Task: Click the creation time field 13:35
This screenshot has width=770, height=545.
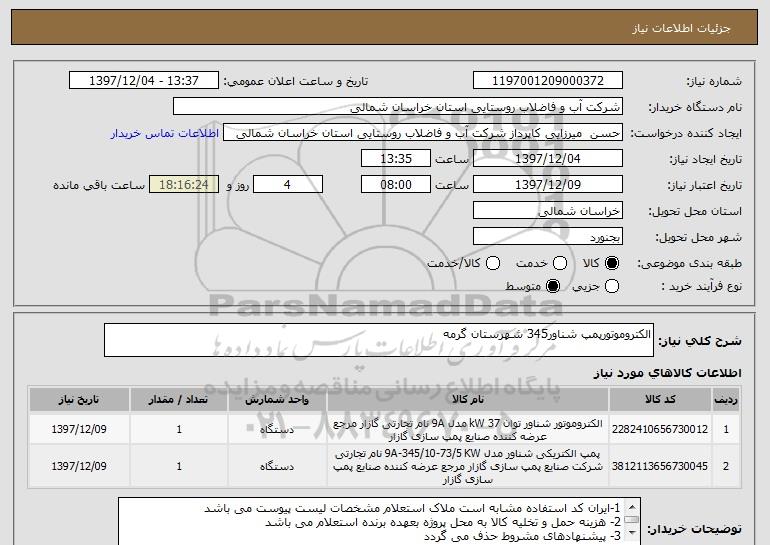Action: 396,159
